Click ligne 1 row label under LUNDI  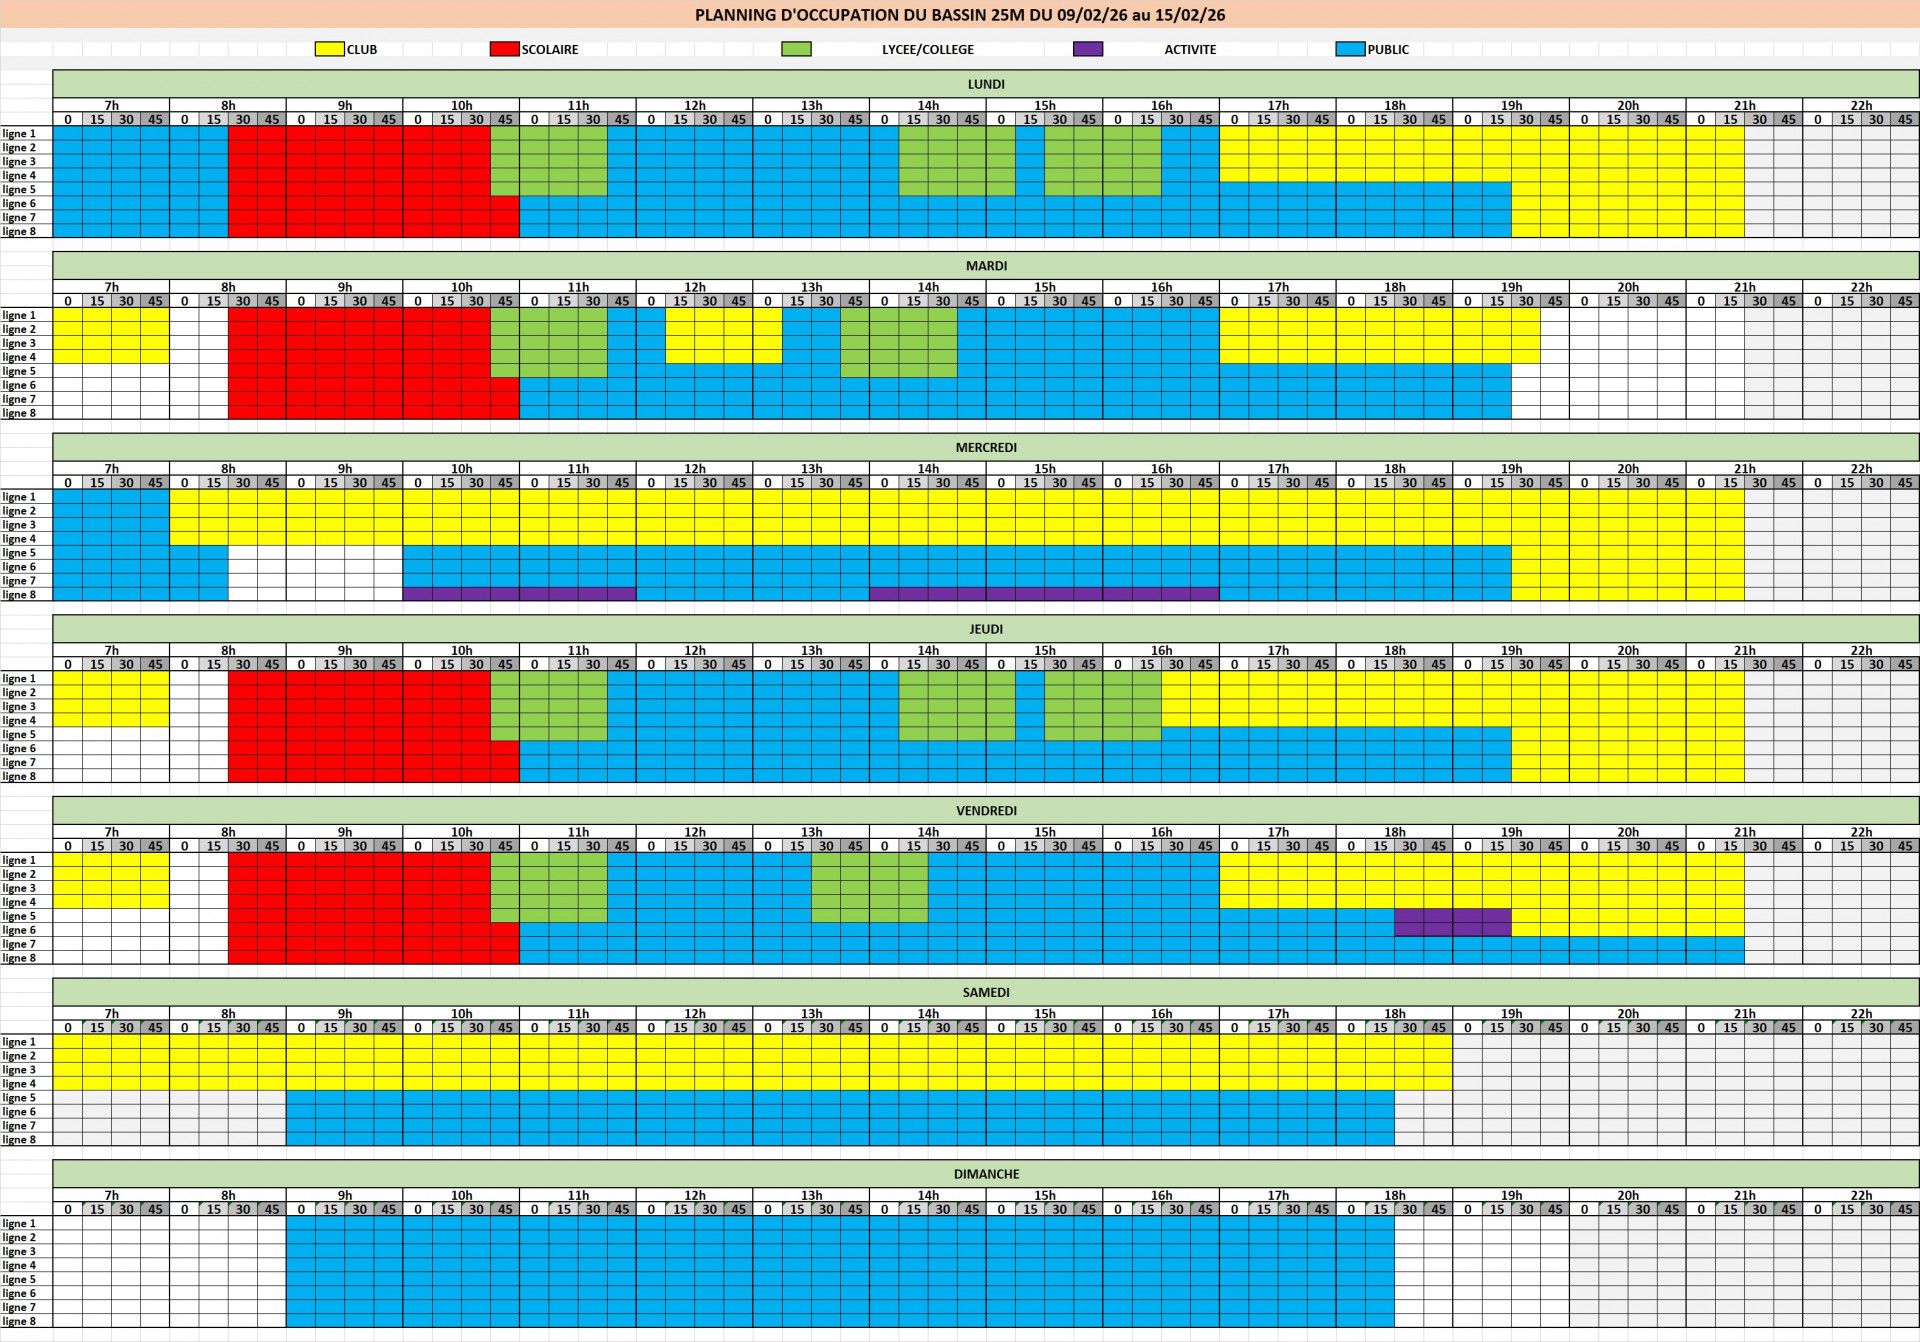(20, 134)
